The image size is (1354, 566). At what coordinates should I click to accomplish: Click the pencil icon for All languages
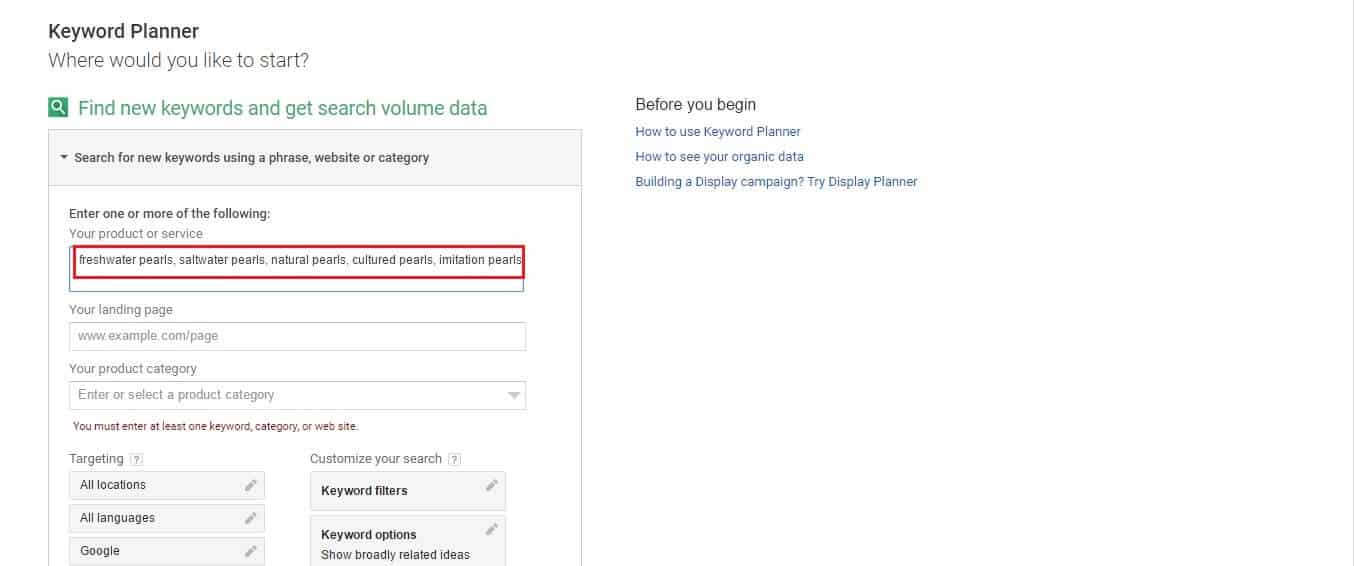click(250, 518)
